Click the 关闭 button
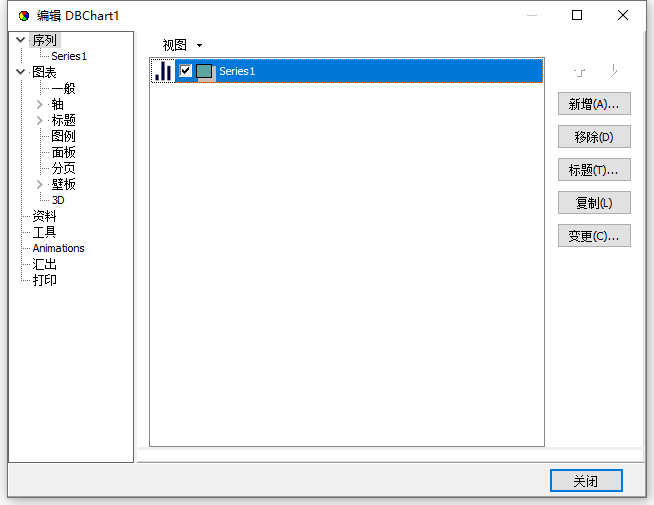The image size is (654, 505). [586, 481]
